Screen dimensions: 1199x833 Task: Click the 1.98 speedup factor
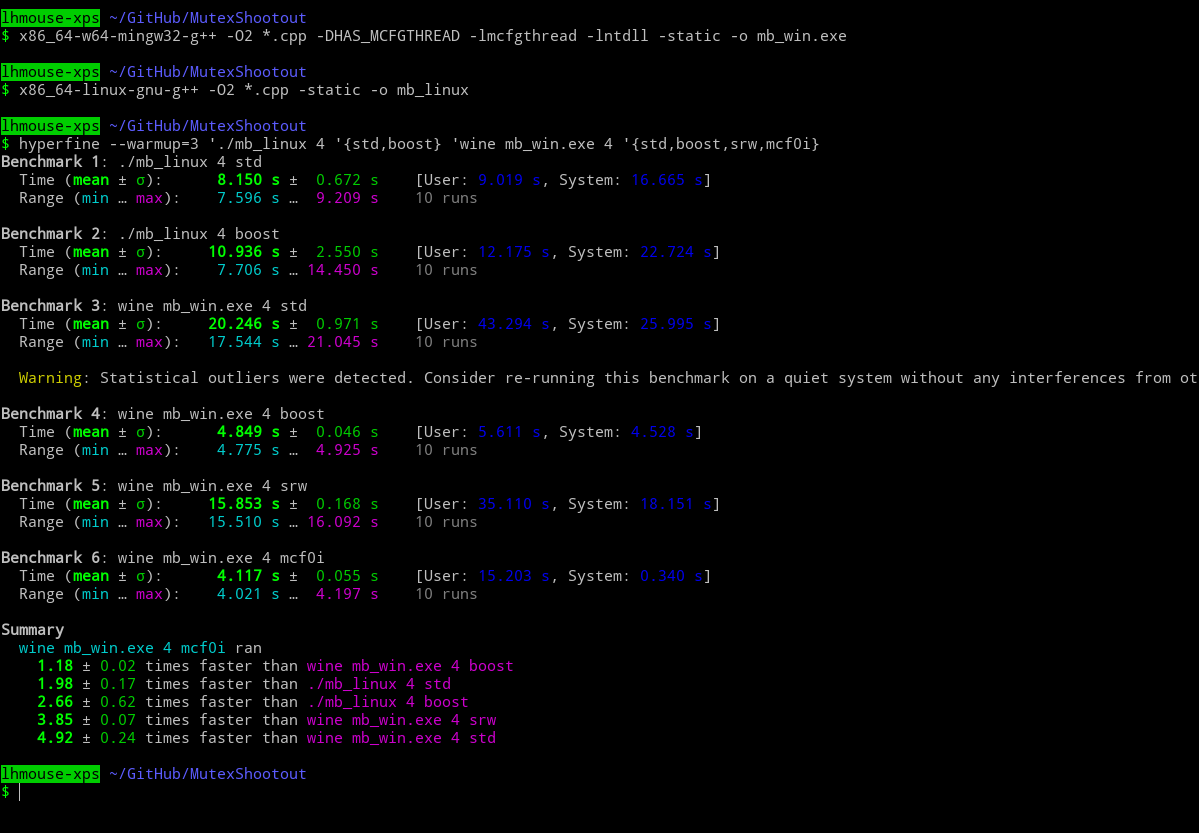pyautogui.click(x=55, y=684)
